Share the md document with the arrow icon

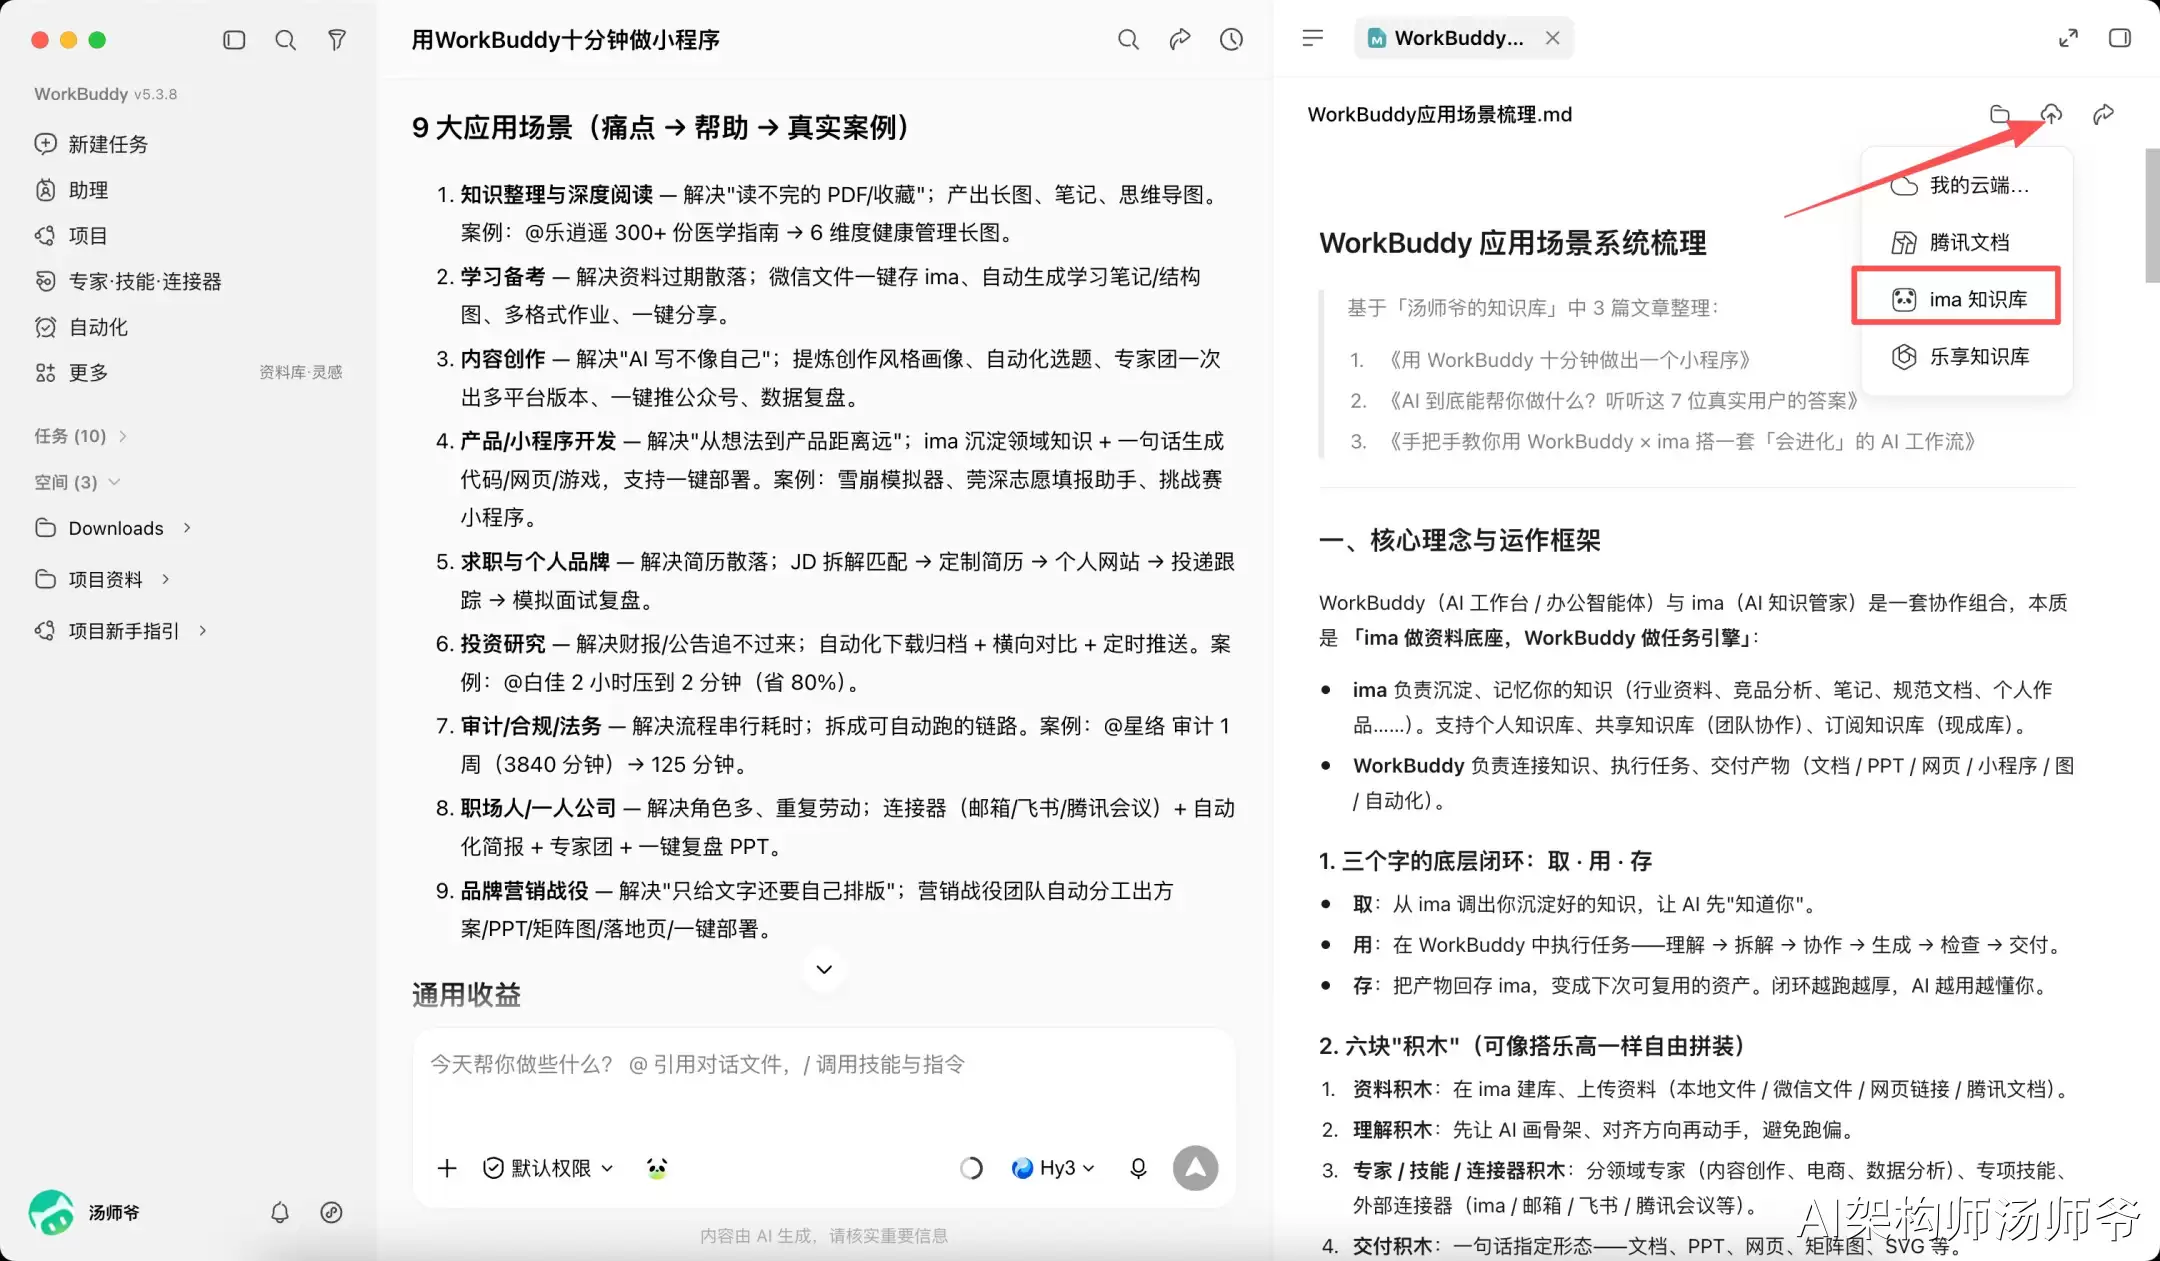2103,114
